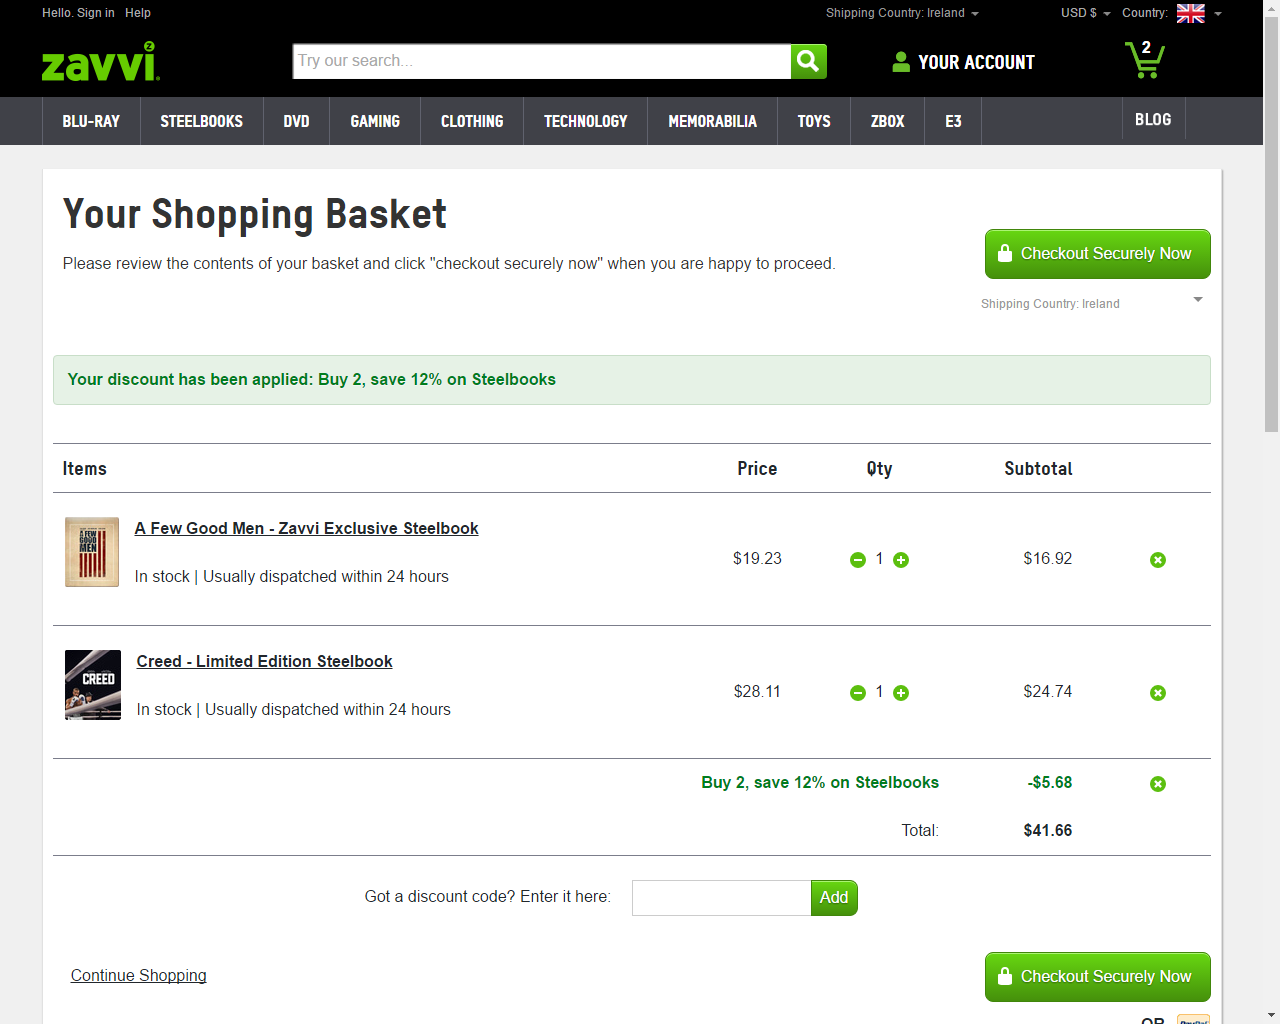Go to the Blog page
1280x1024 pixels.
click(1153, 119)
